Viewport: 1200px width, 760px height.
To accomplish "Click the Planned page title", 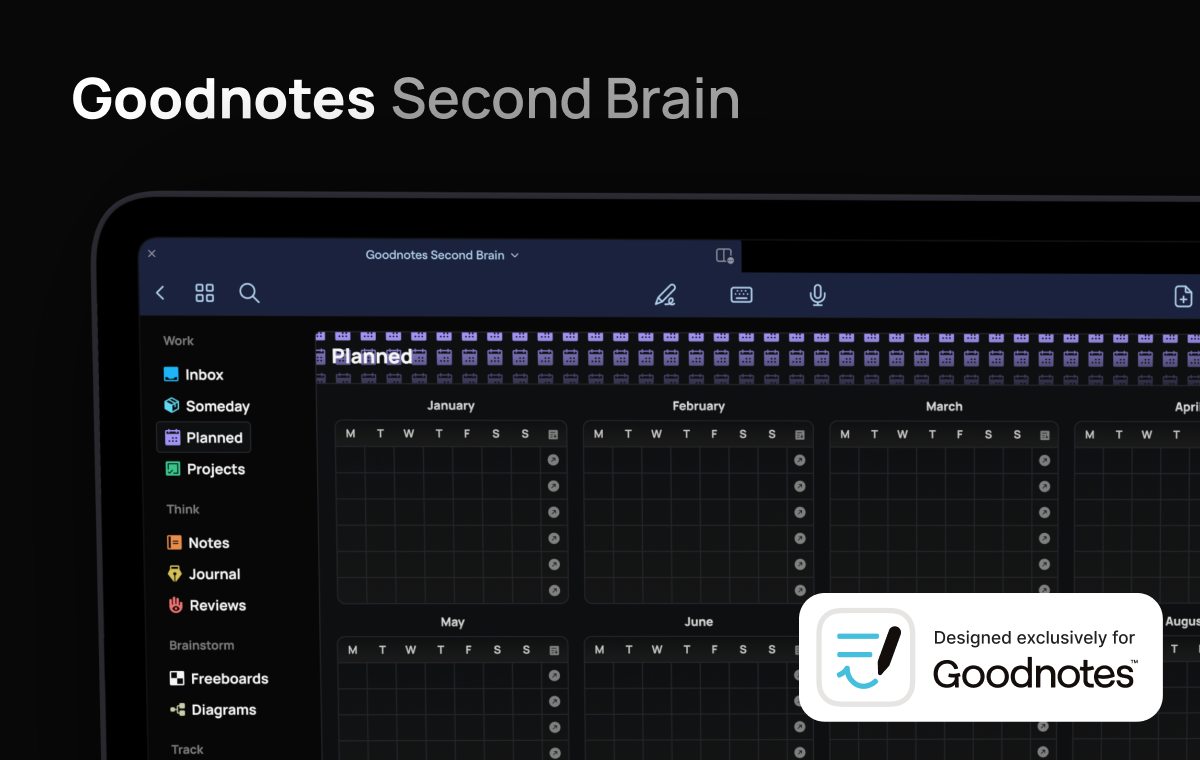I will 372,356.
